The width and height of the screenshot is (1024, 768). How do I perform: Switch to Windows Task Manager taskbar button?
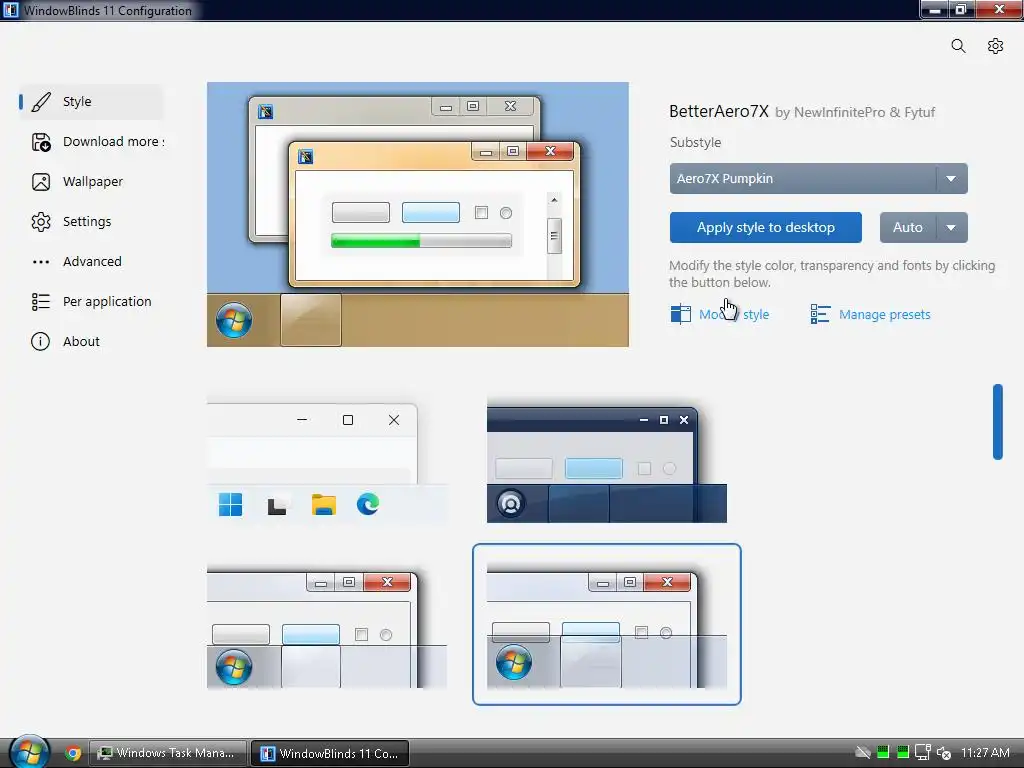coord(168,753)
